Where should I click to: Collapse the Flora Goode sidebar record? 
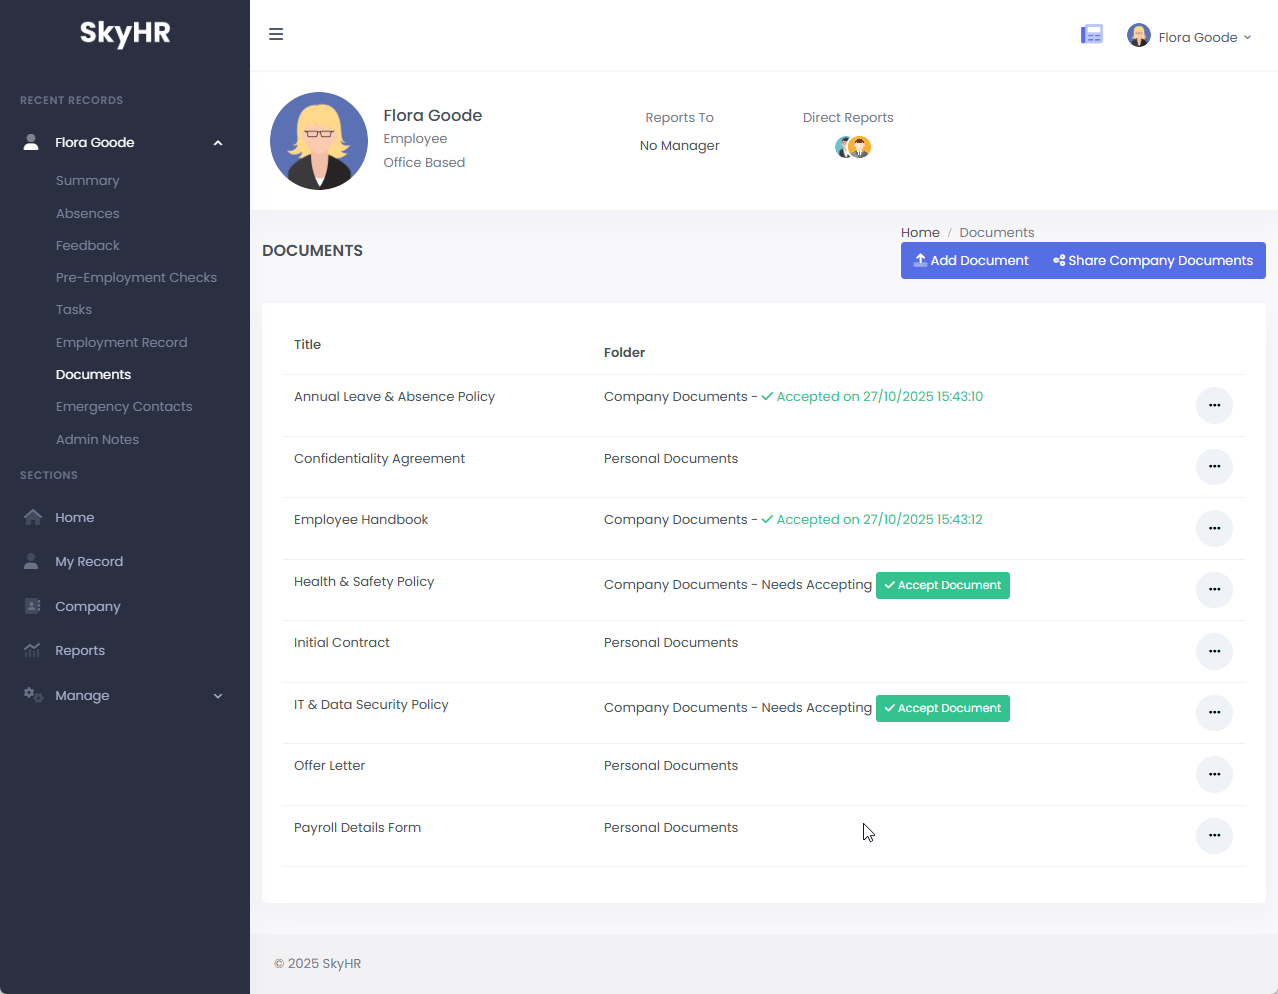tap(218, 143)
